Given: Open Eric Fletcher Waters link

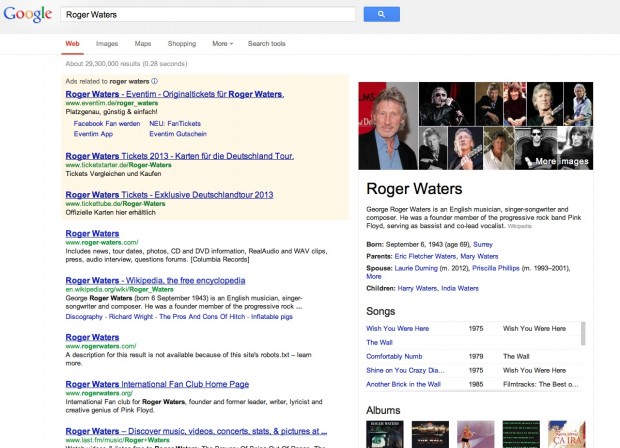Looking at the screenshot, I should [x=425, y=256].
